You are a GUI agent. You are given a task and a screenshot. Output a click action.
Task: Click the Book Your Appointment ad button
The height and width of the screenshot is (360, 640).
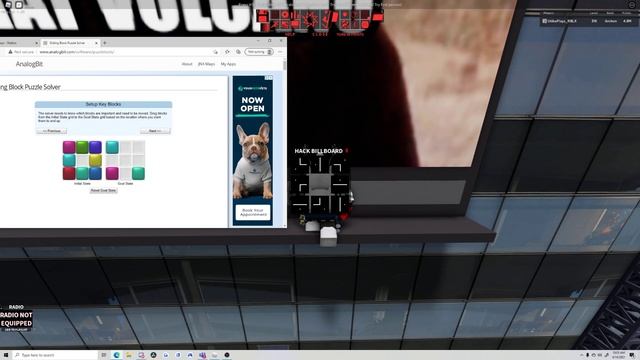coord(253,212)
